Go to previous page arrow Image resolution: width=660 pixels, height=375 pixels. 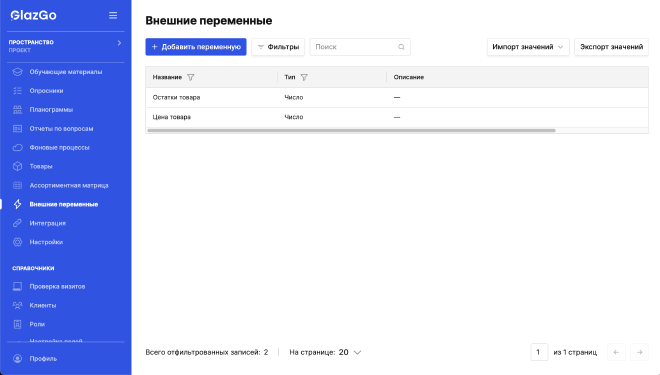coord(616,352)
